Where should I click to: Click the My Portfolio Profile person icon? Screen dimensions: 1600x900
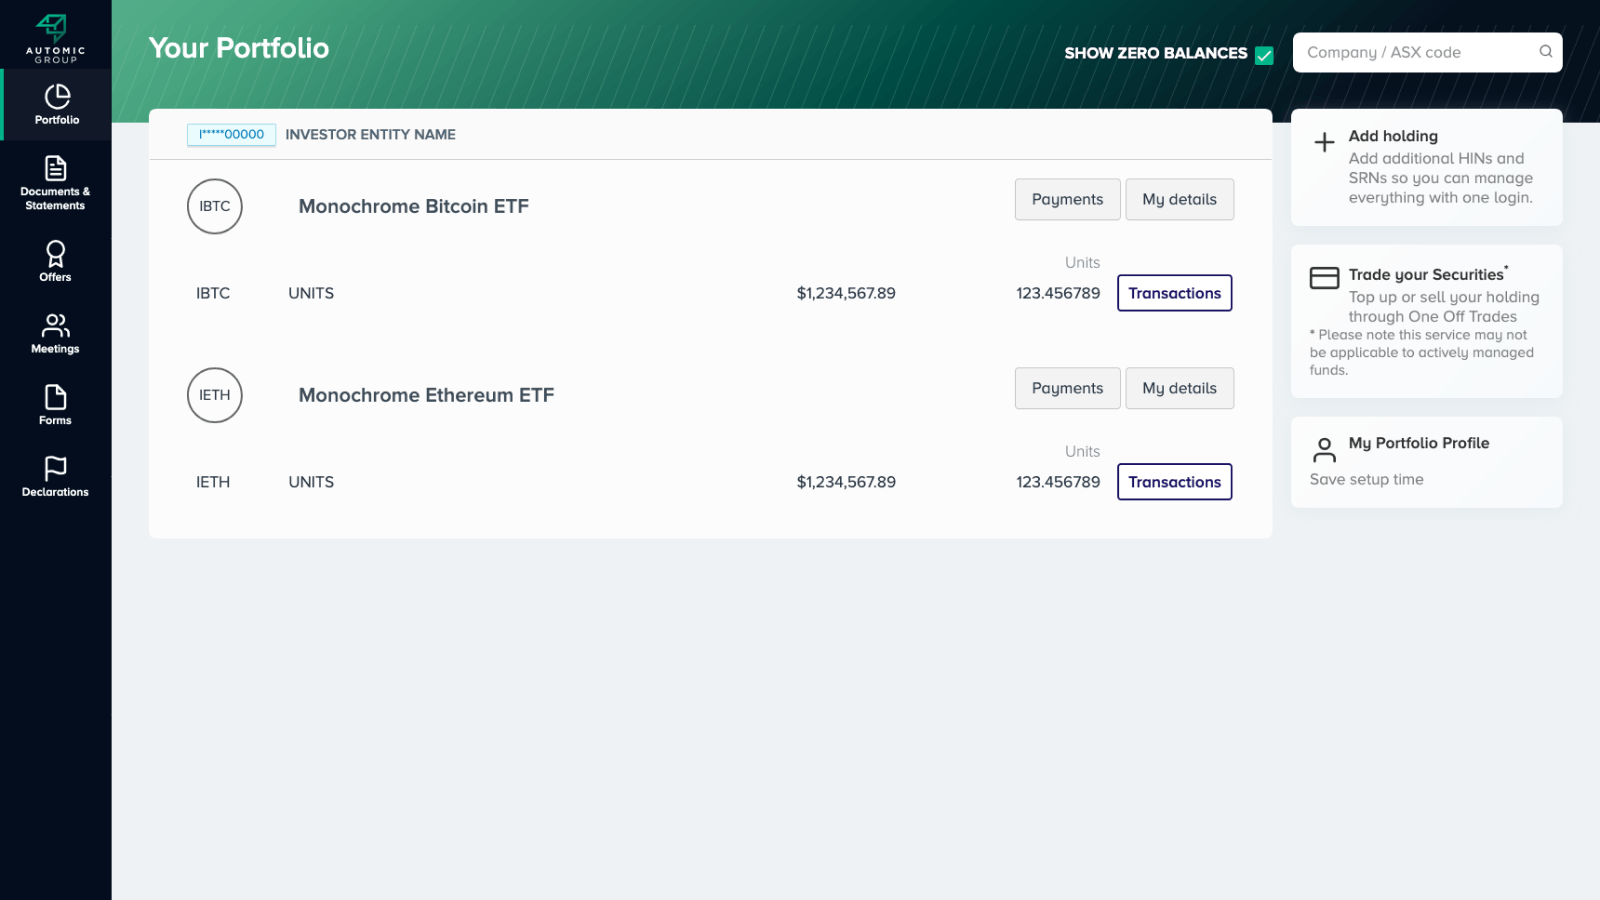pyautogui.click(x=1324, y=449)
